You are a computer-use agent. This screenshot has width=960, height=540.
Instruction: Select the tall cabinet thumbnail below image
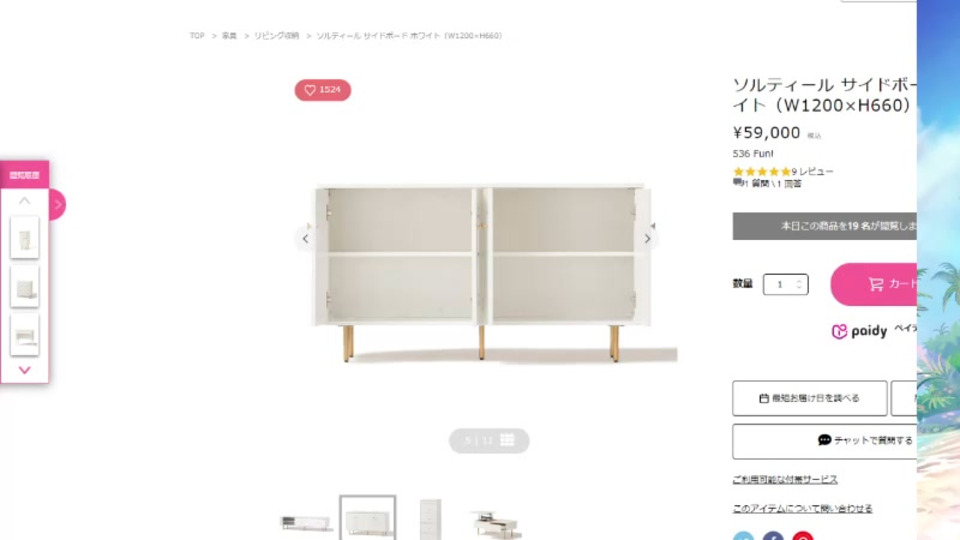(x=430, y=519)
